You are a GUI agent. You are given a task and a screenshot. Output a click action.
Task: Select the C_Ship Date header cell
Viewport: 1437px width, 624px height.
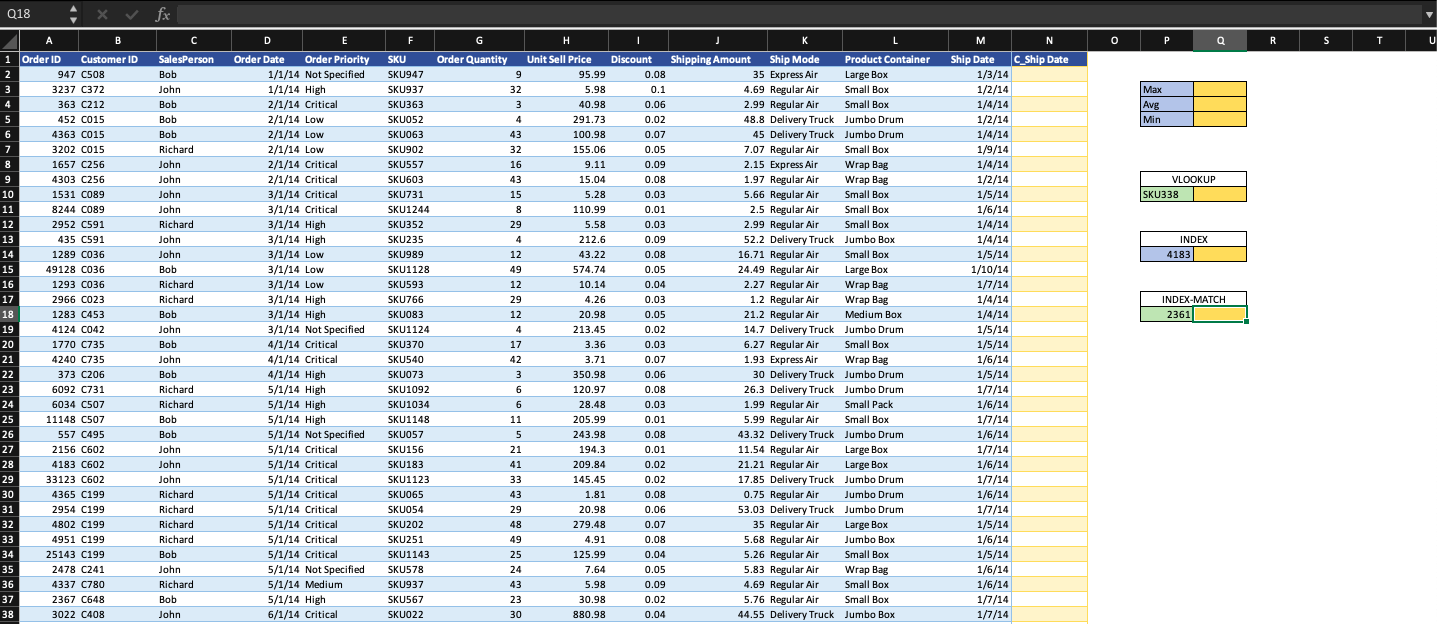coord(1049,59)
